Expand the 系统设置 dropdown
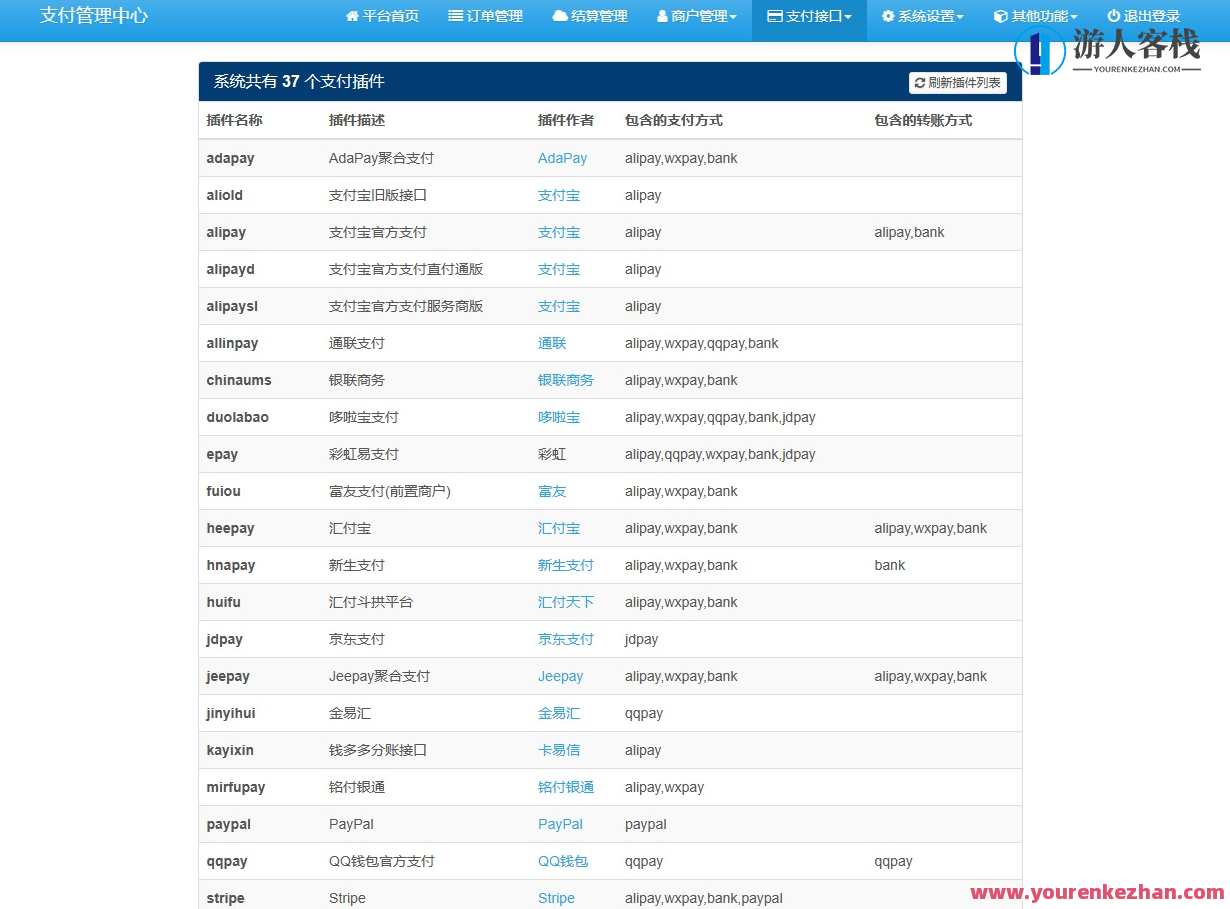The height and width of the screenshot is (909, 1230). [921, 15]
